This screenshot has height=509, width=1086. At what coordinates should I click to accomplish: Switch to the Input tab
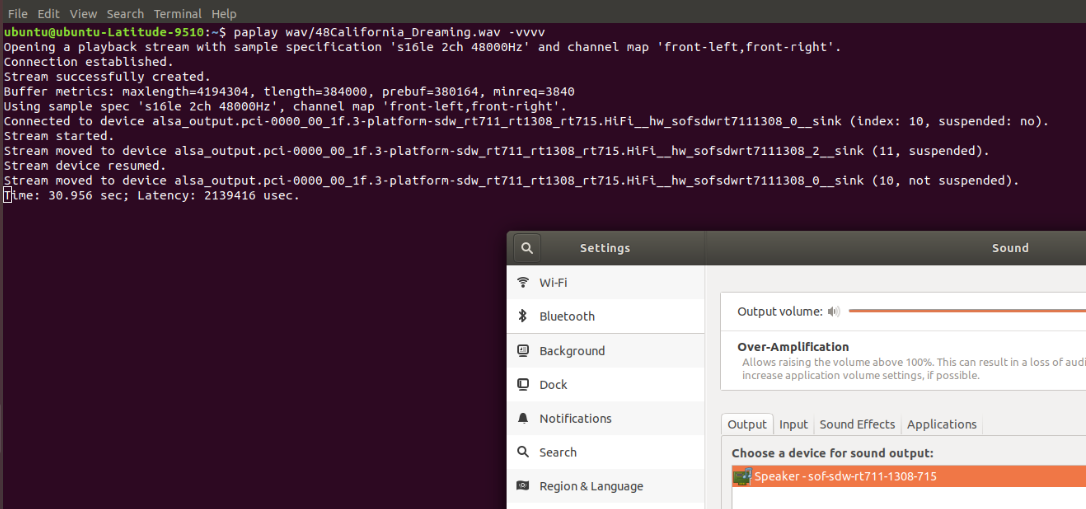[x=794, y=425]
